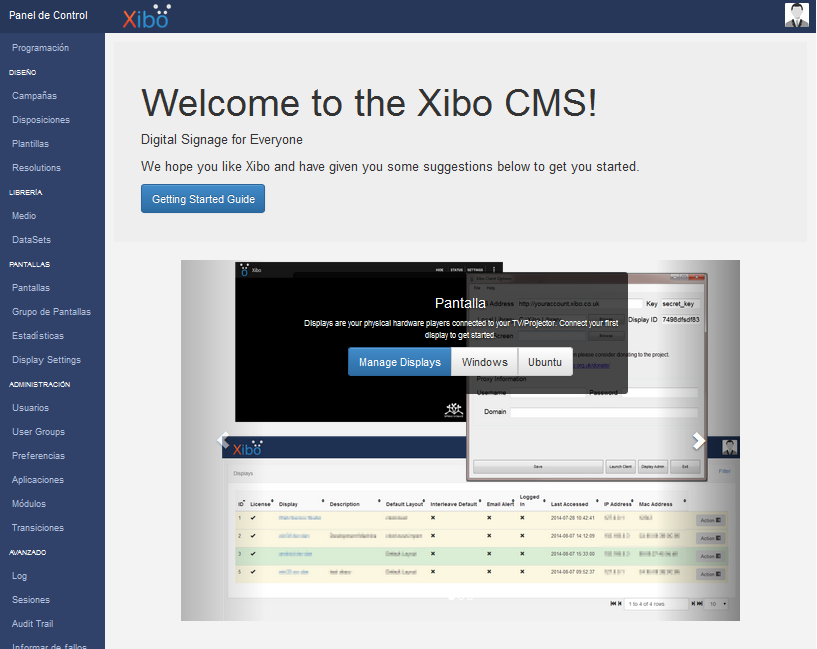Open the Pantallas menu item
The image size is (817, 649).
point(31,288)
